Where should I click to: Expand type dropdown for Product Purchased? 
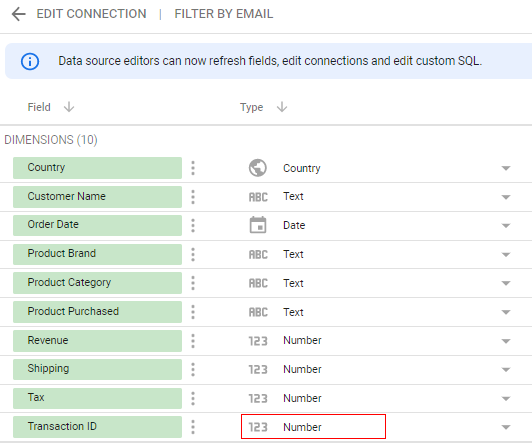point(506,312)
